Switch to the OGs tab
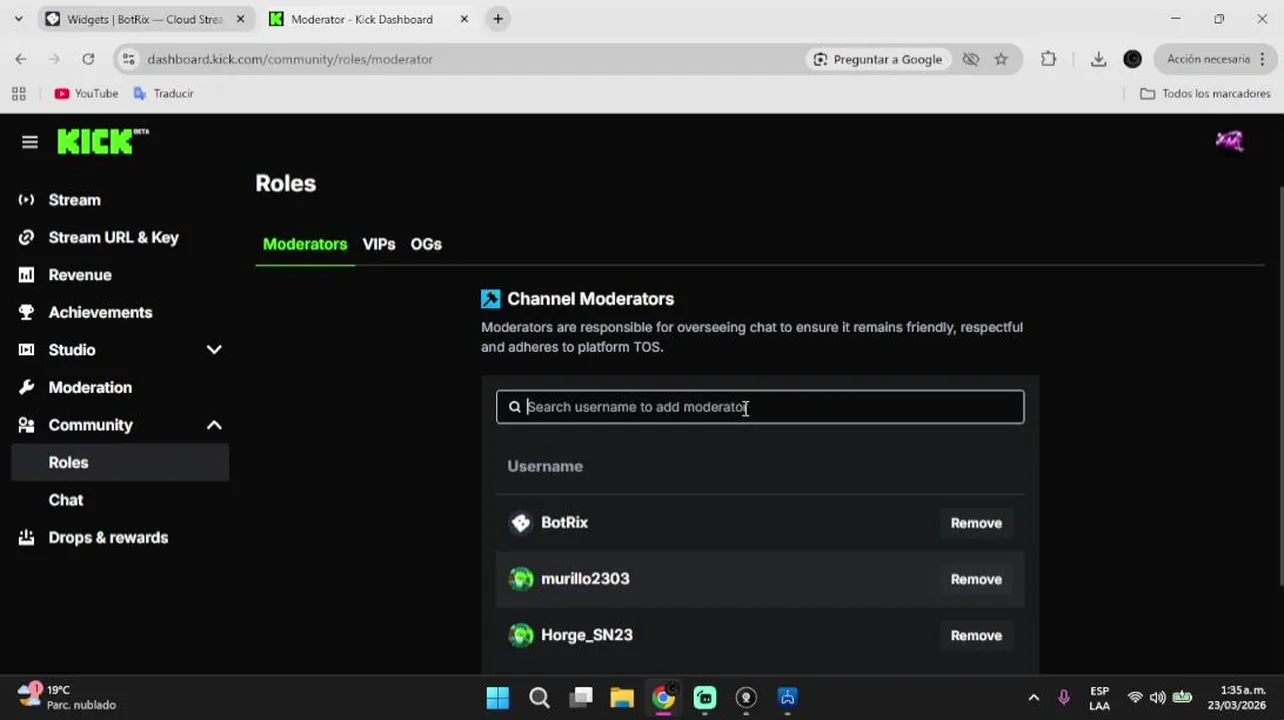This screenshot has width=1284, height=720. click(x=426, y=244)
